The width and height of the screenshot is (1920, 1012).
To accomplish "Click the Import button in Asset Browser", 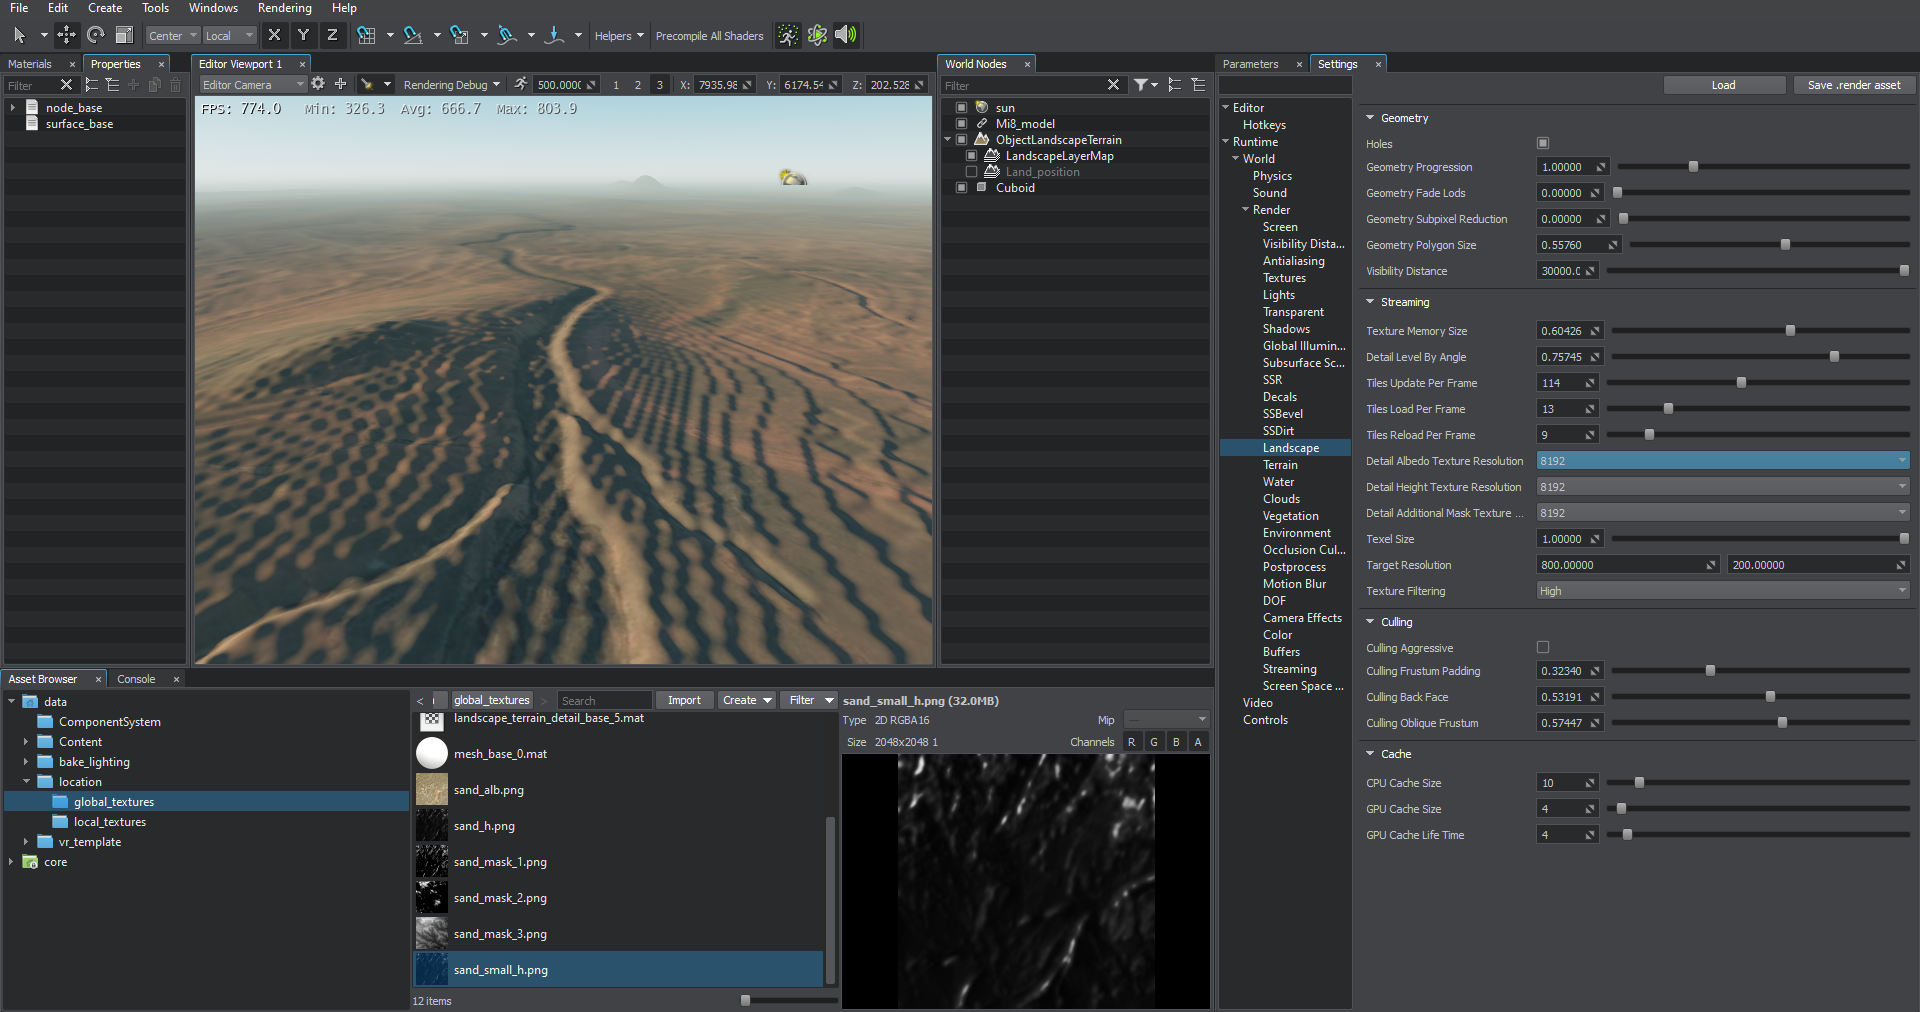I will 684,700.
